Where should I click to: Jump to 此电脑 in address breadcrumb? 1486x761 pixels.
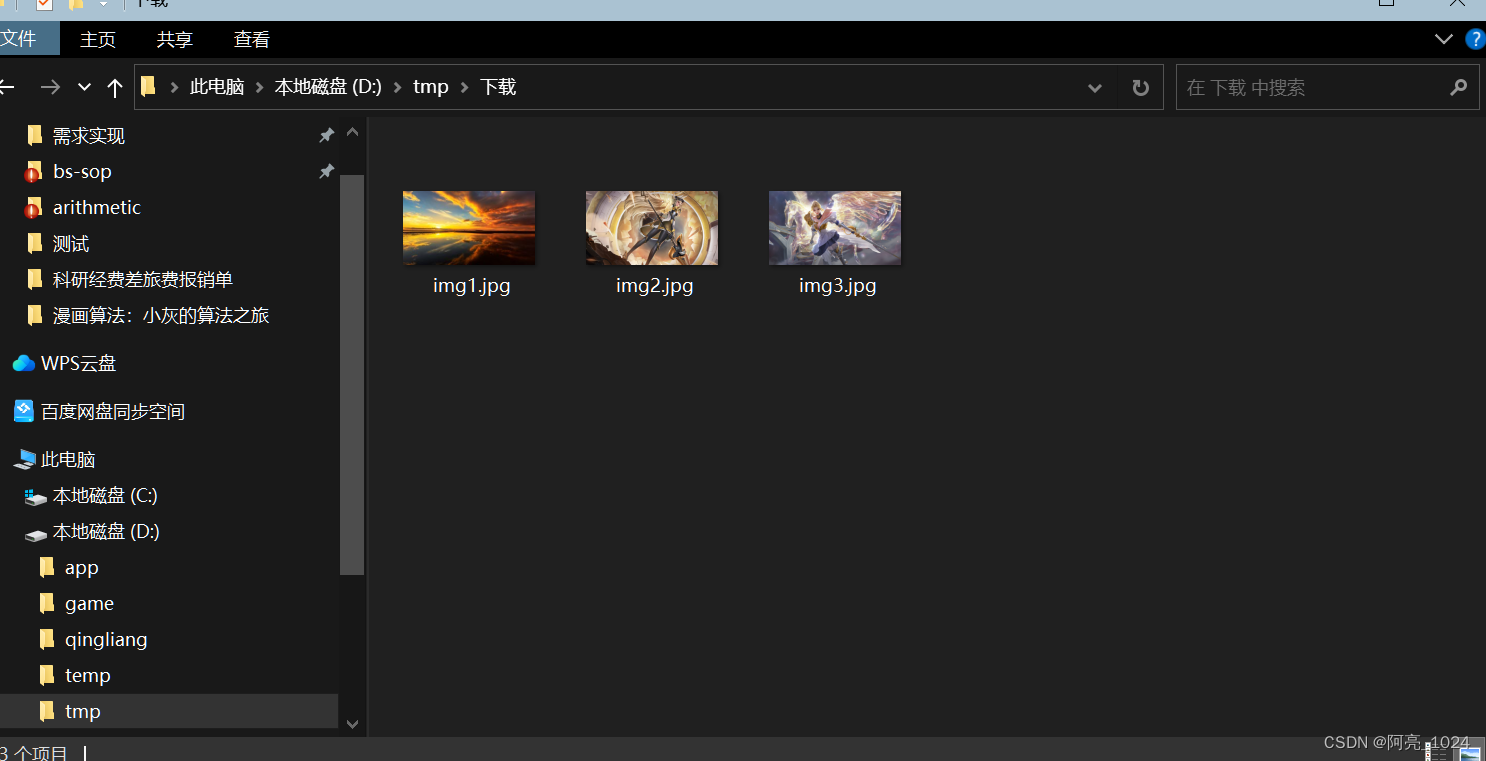(x=217, y=87)
